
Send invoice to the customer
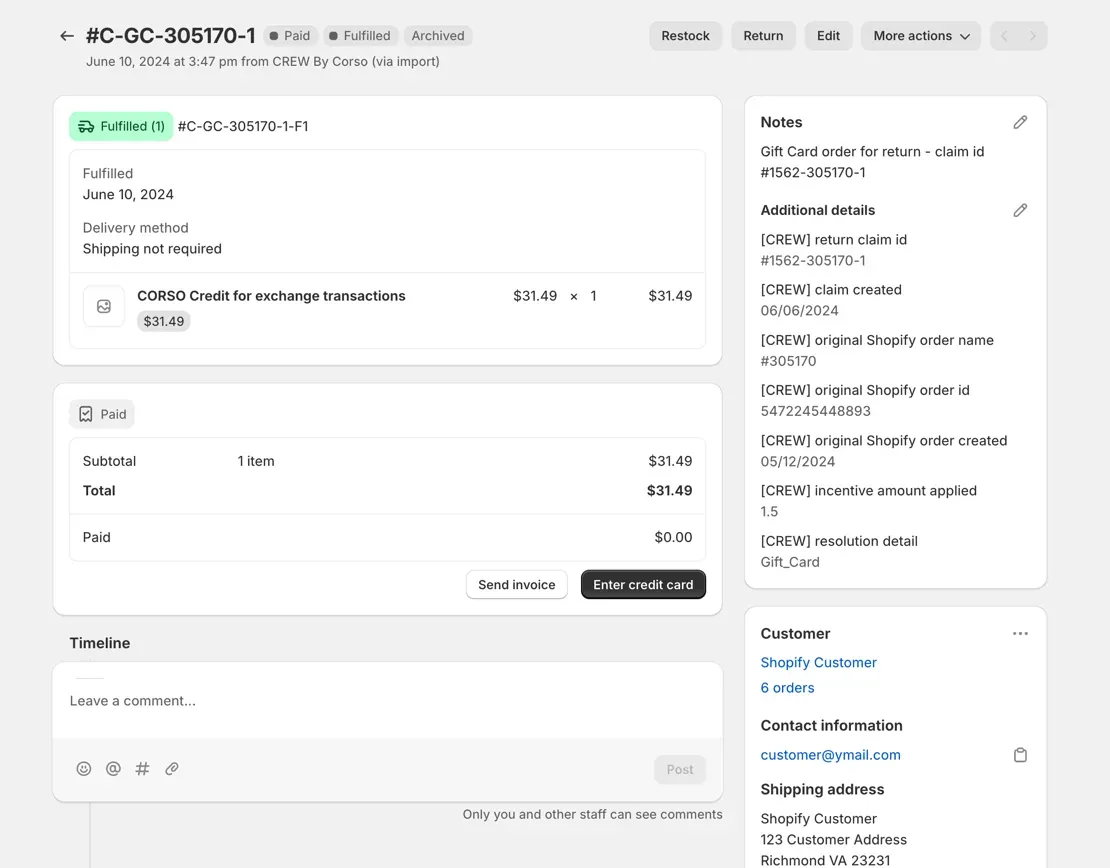(516, 584)
